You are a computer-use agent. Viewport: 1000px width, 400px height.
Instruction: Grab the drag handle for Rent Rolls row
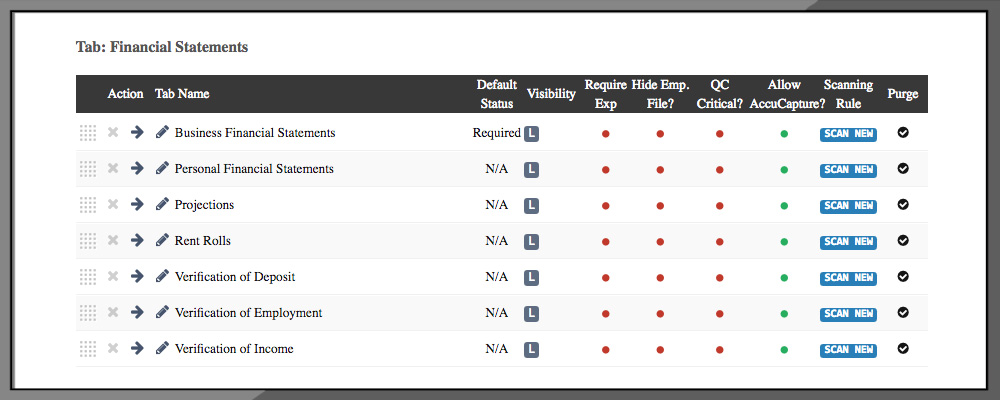(88, 241)
